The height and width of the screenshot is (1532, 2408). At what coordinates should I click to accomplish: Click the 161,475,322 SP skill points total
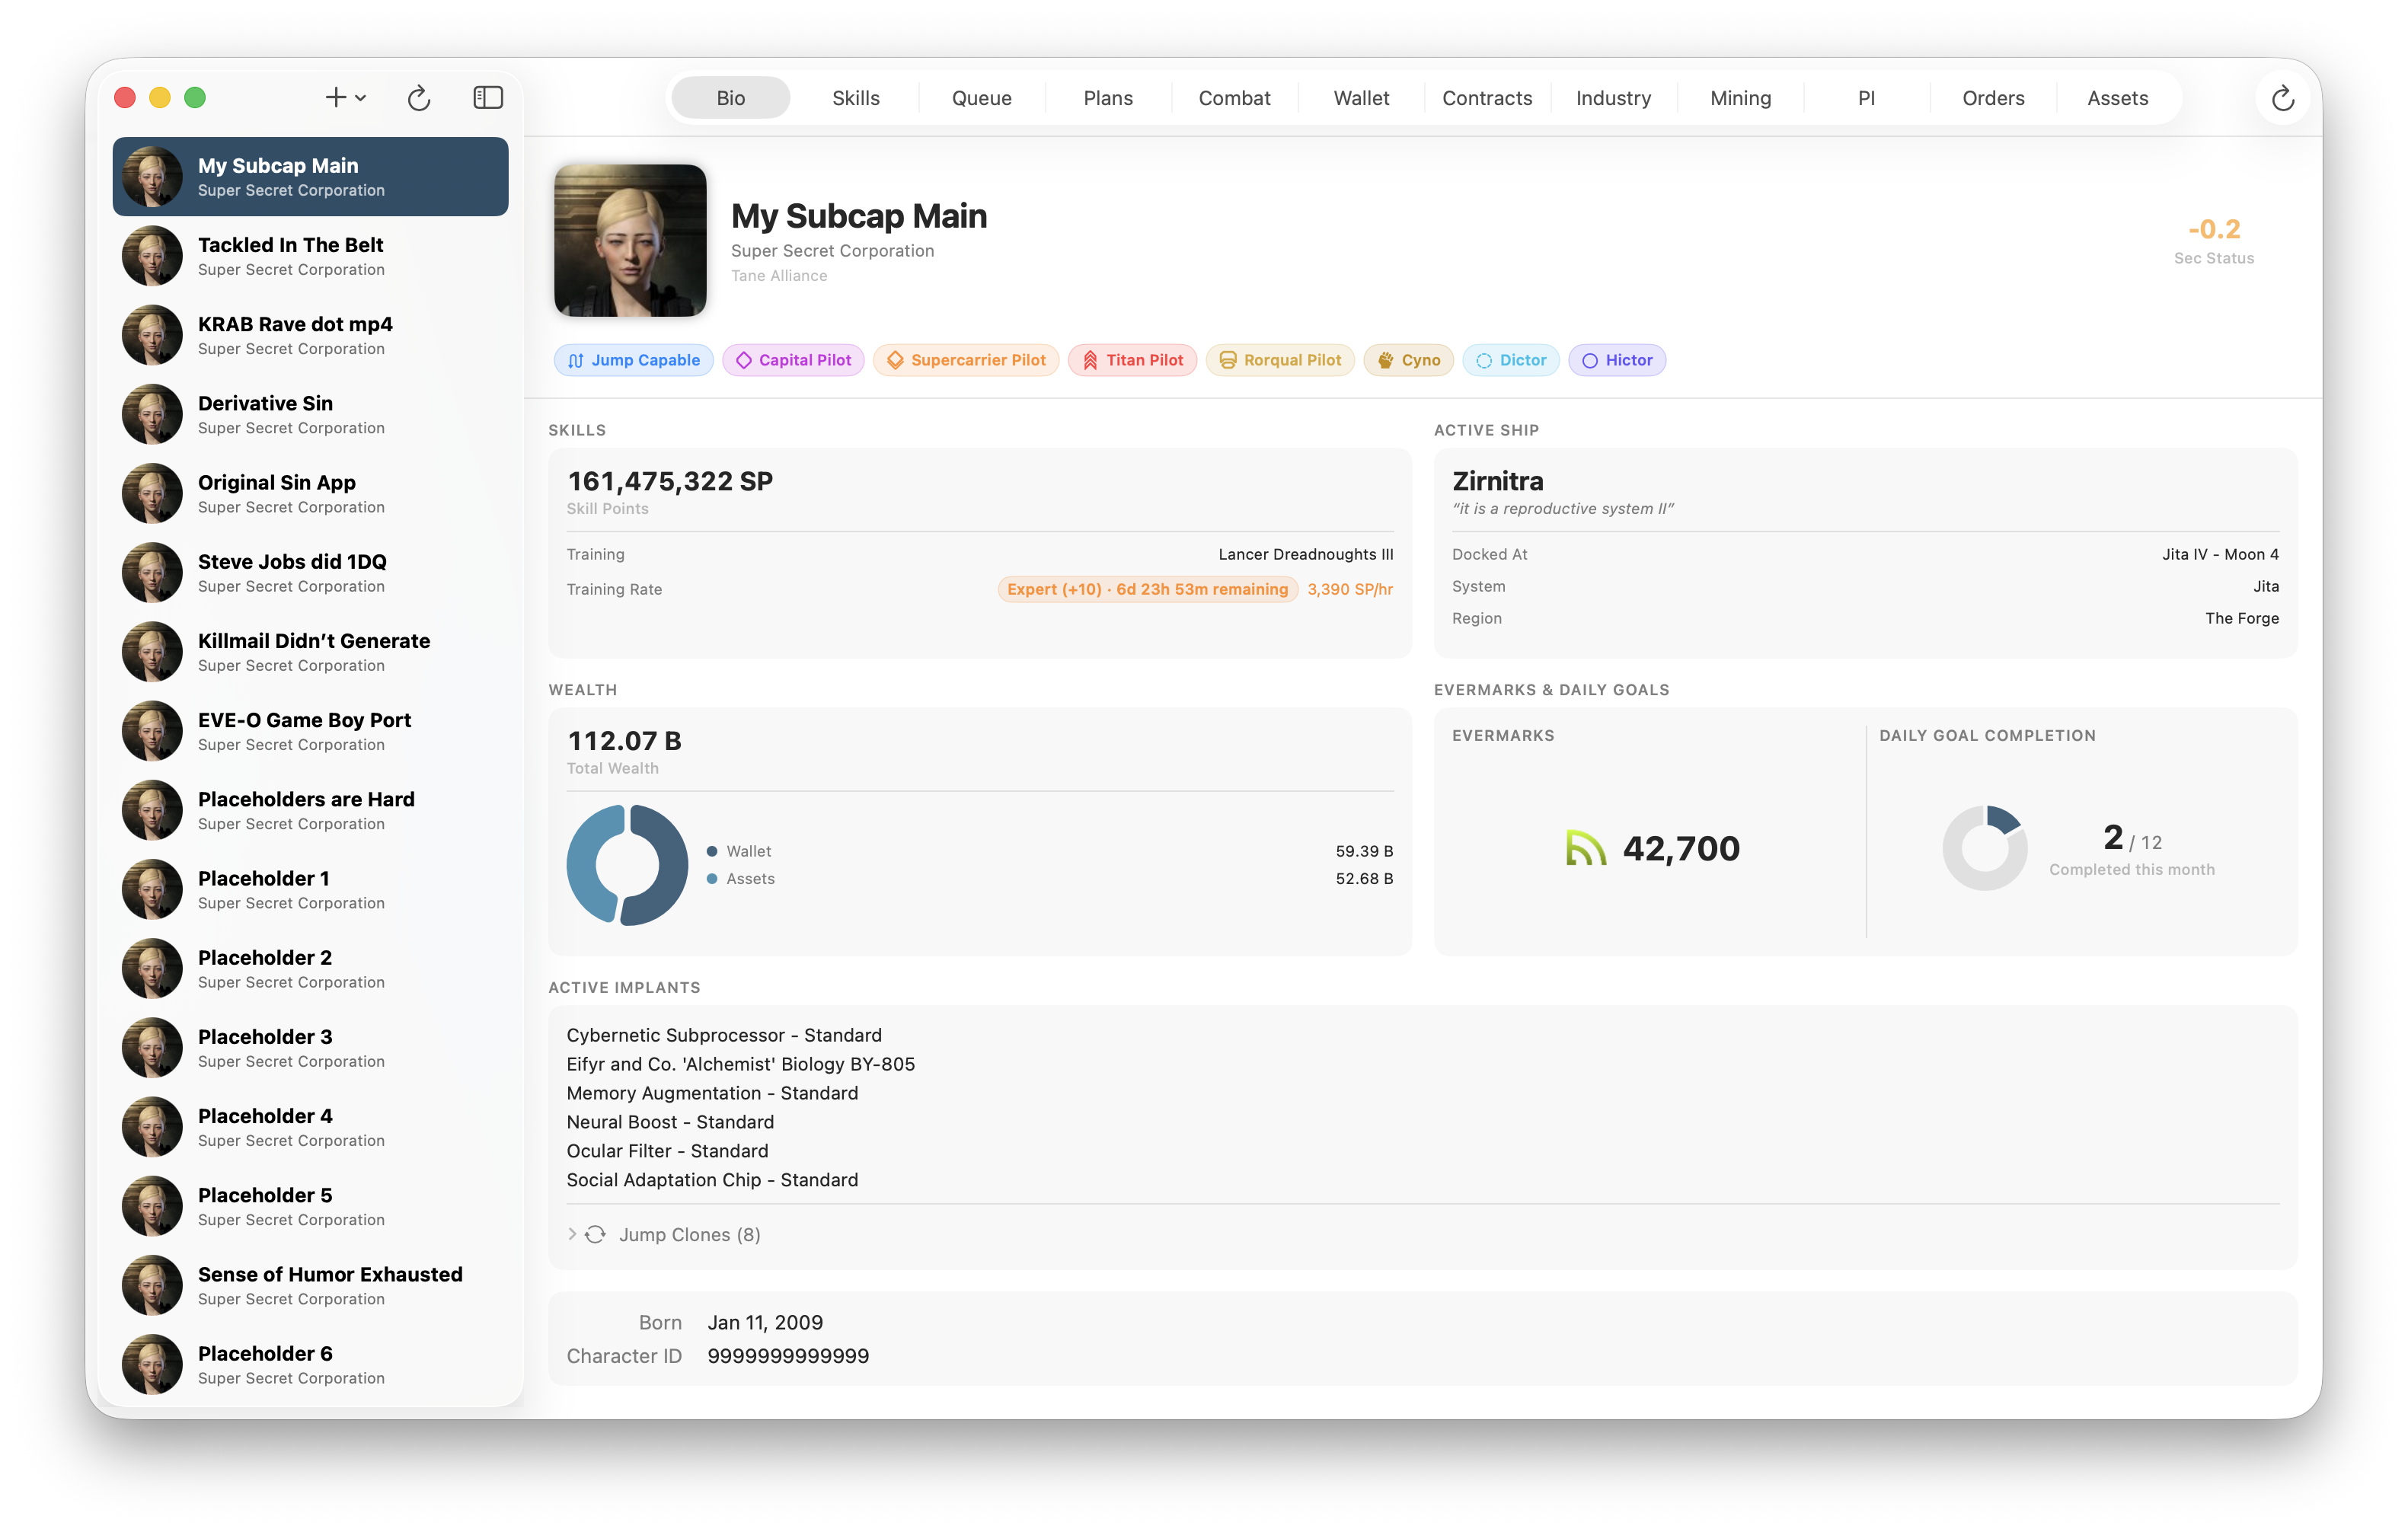(x=670, y=481)
